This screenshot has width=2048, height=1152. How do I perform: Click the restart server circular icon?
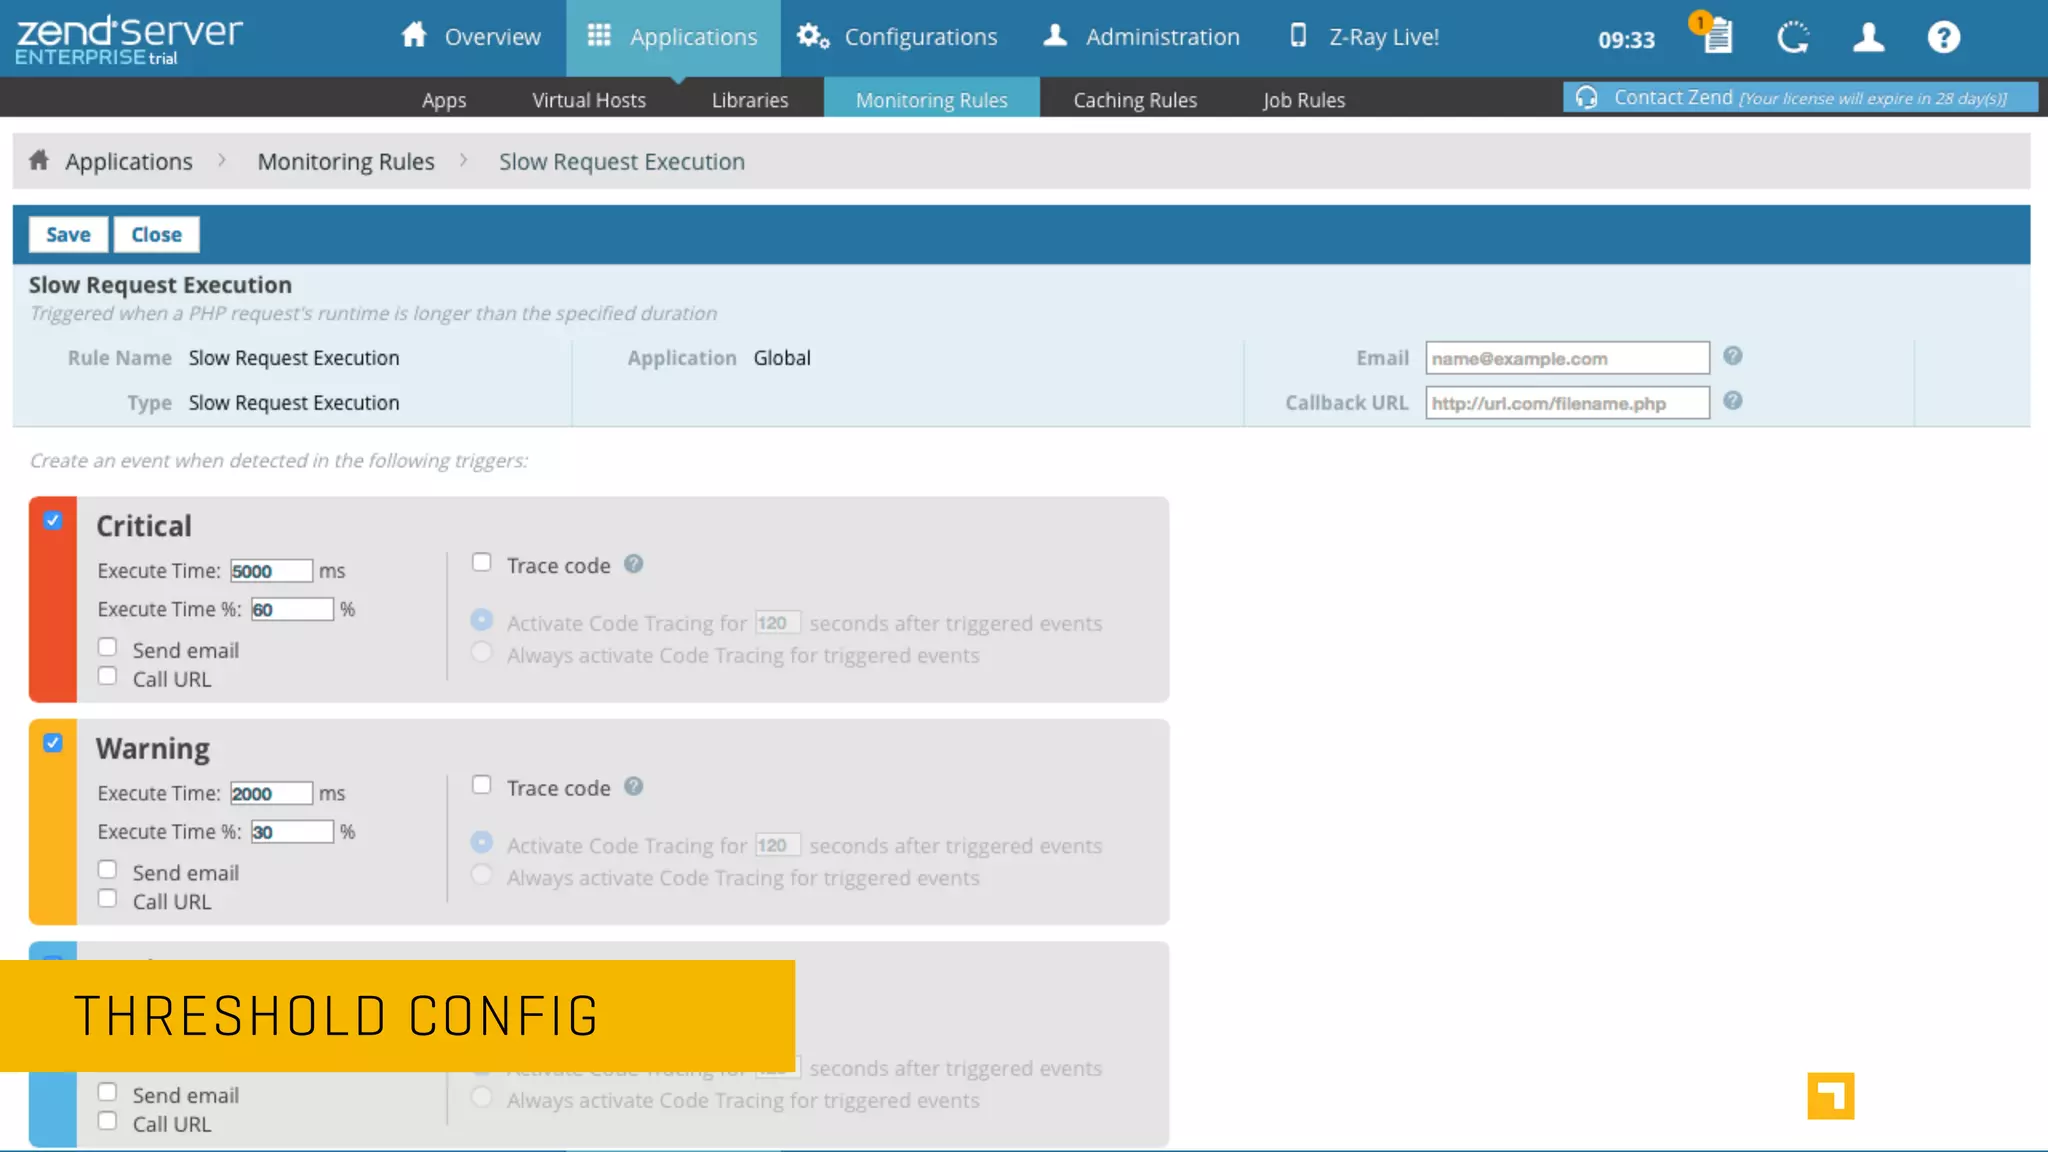coord(1792,38)
